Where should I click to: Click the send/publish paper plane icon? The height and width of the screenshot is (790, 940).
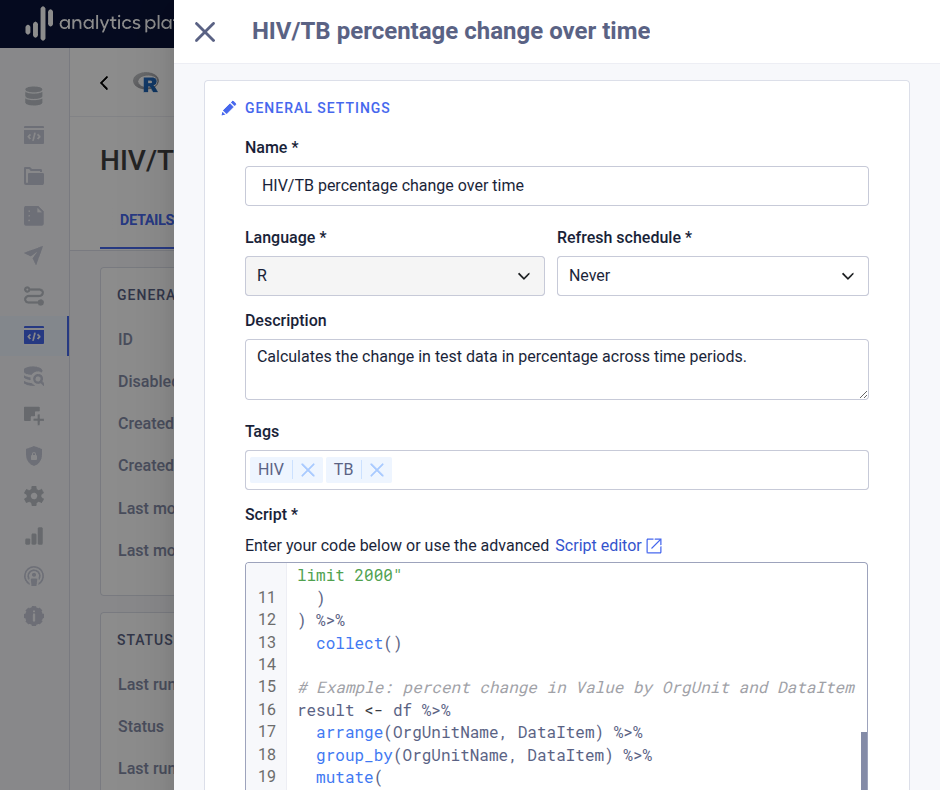pos(33,255)
